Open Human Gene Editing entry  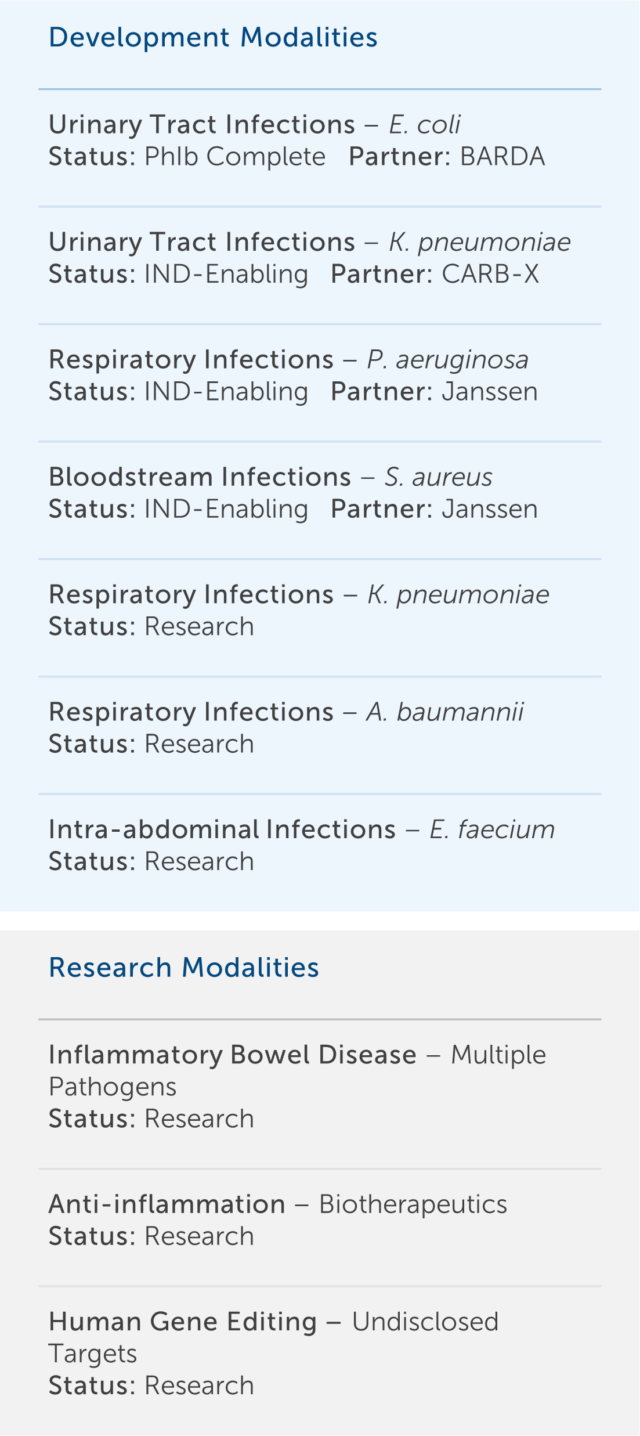pyautogui.click(x=273, y=1322)
